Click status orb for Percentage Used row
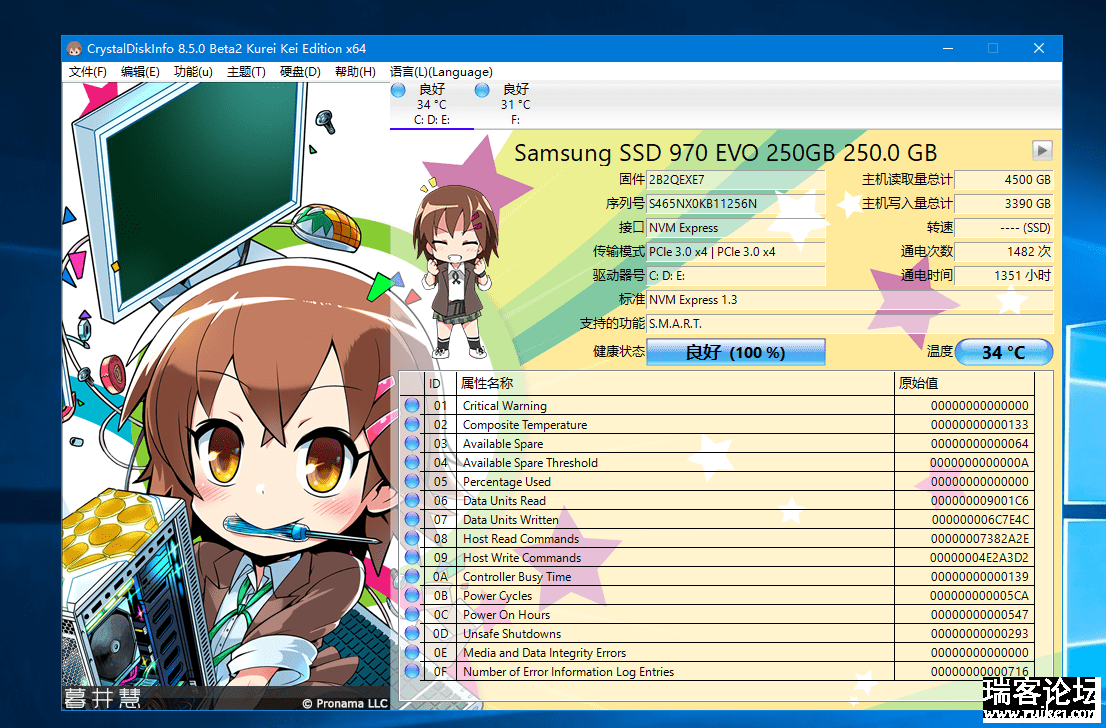 (x=412, y=482)
